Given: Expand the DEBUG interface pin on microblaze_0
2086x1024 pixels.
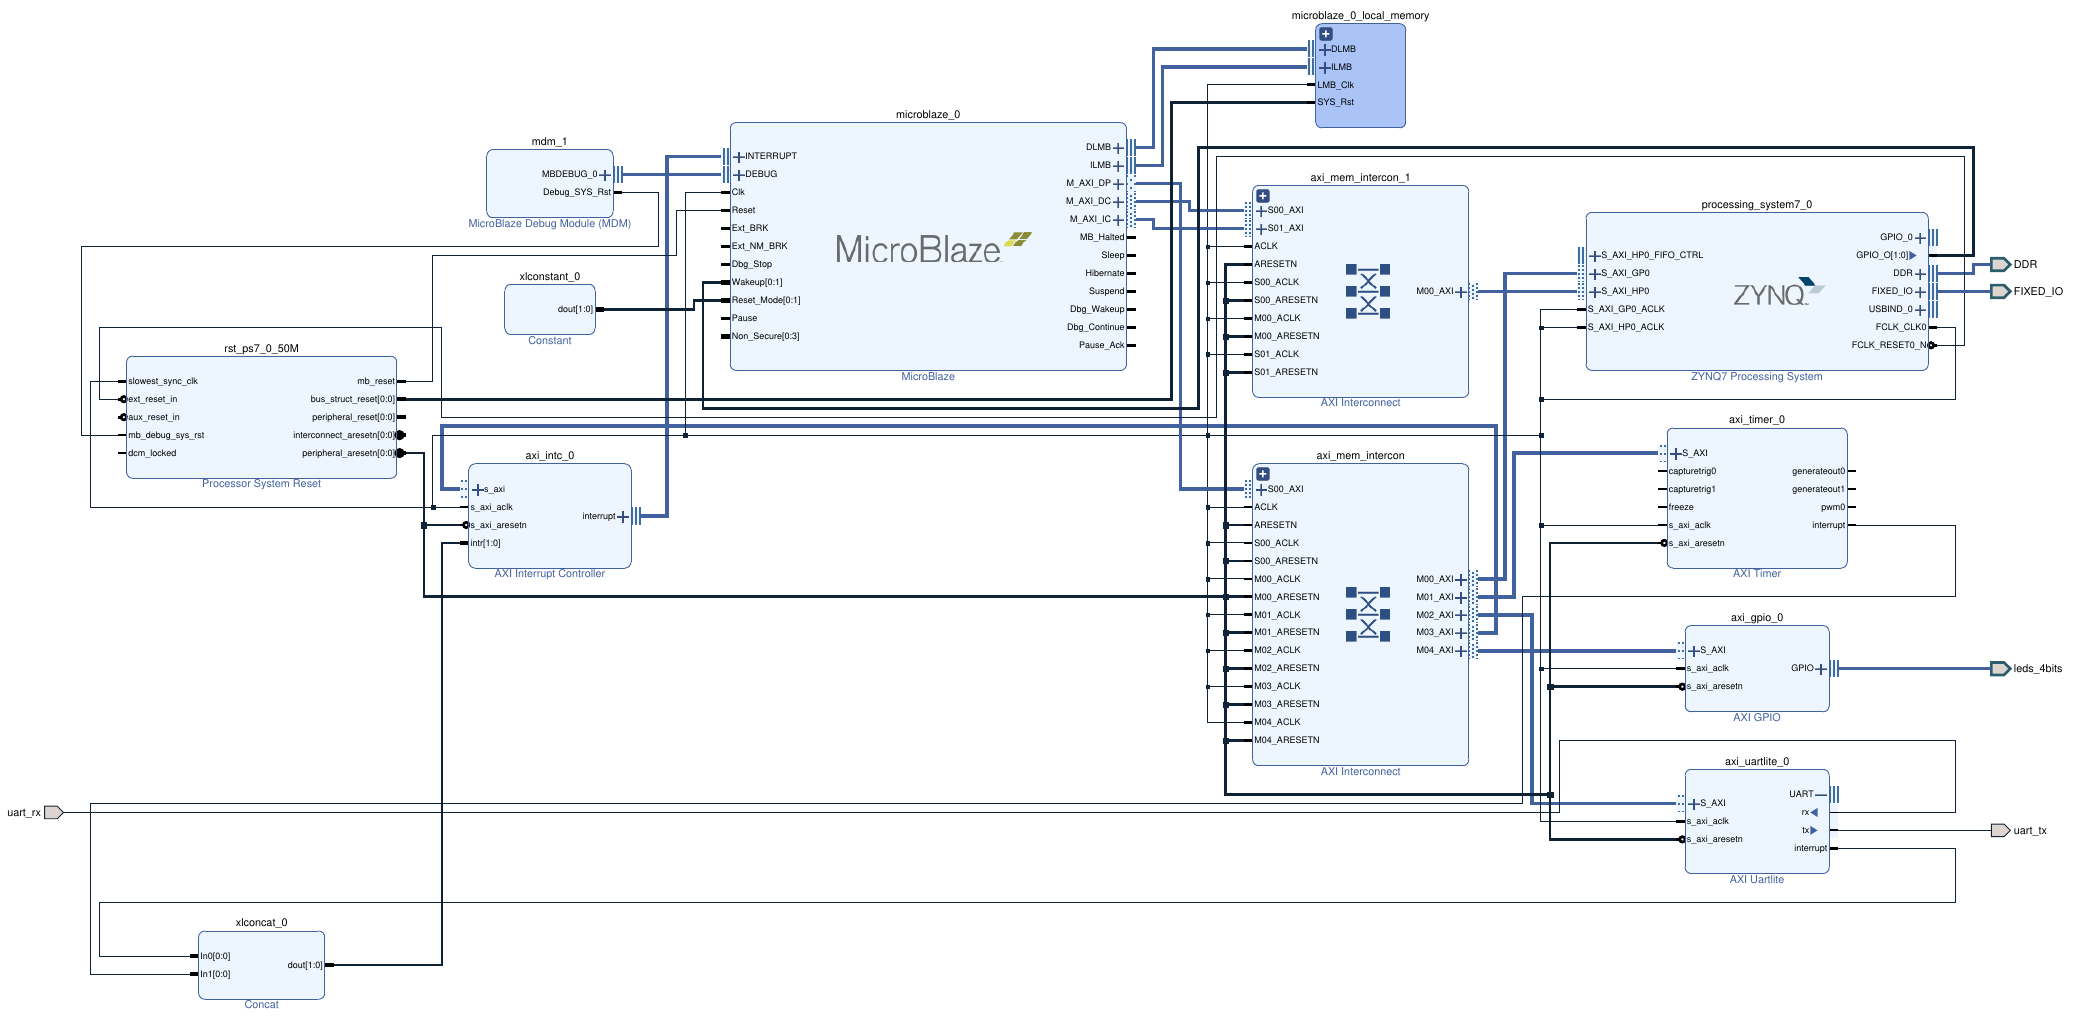Looking at the screenshot, I should tap(739, 175).
